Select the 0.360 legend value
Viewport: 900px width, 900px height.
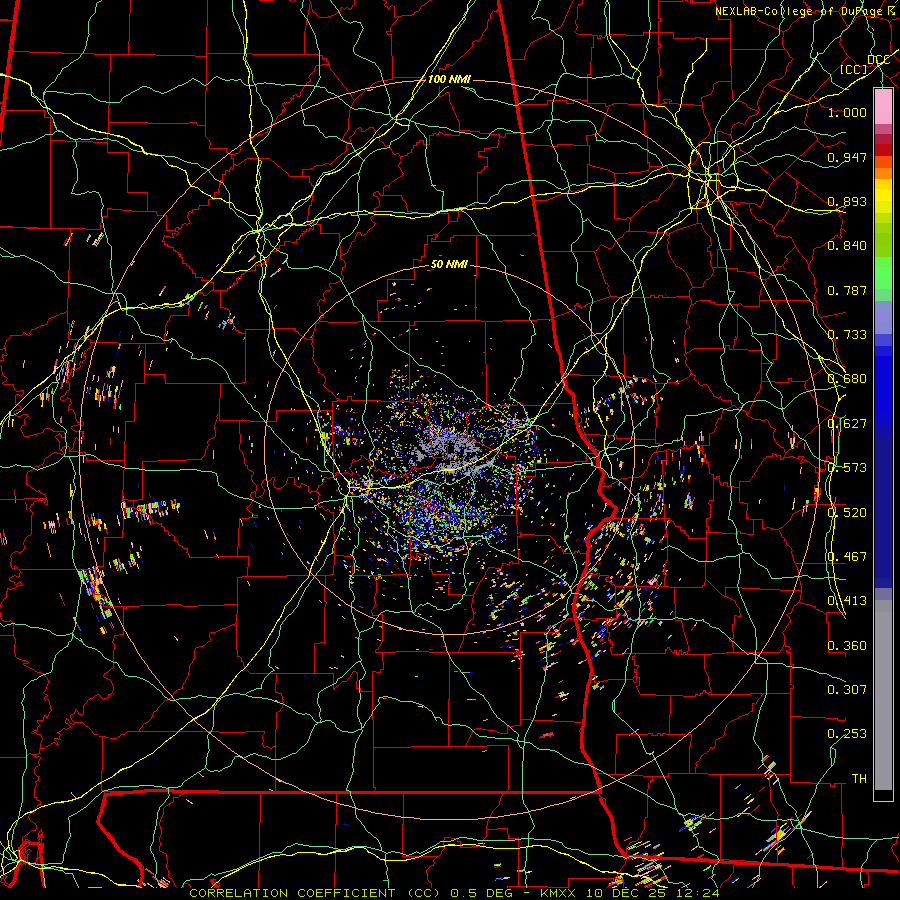click(x=847, y=646)
